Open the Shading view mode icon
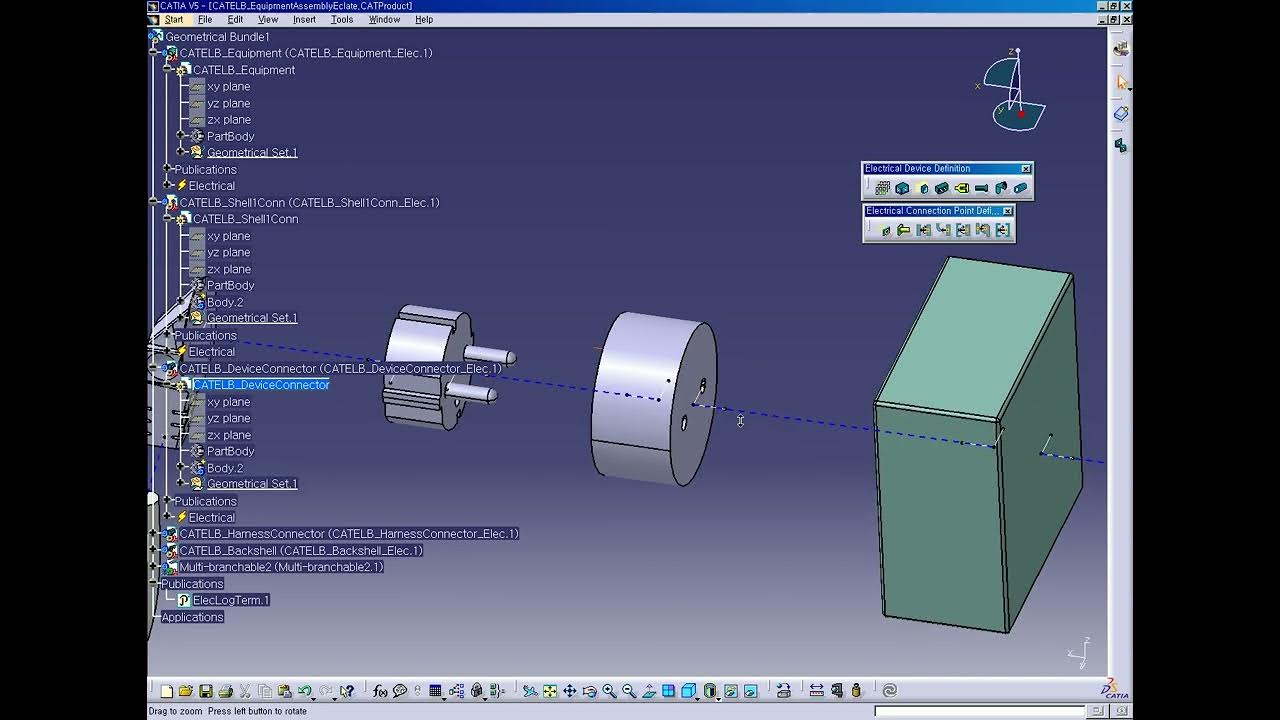This screenshot has width=1280, height=720. click(709, 691)
